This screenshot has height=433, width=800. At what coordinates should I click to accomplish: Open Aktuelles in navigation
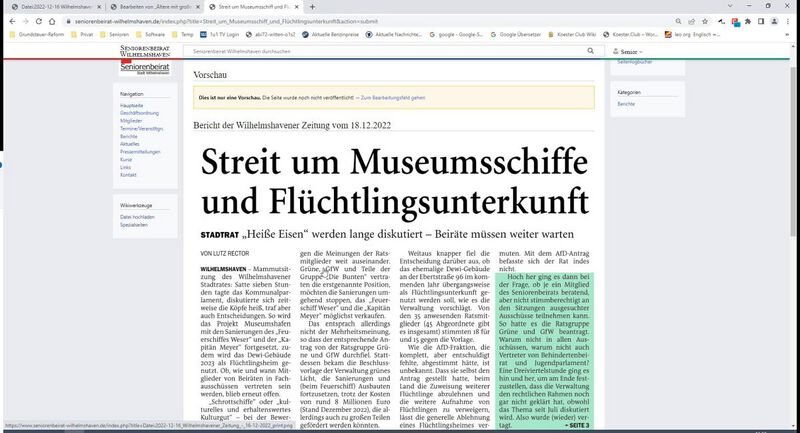click(x=130, y=144)
